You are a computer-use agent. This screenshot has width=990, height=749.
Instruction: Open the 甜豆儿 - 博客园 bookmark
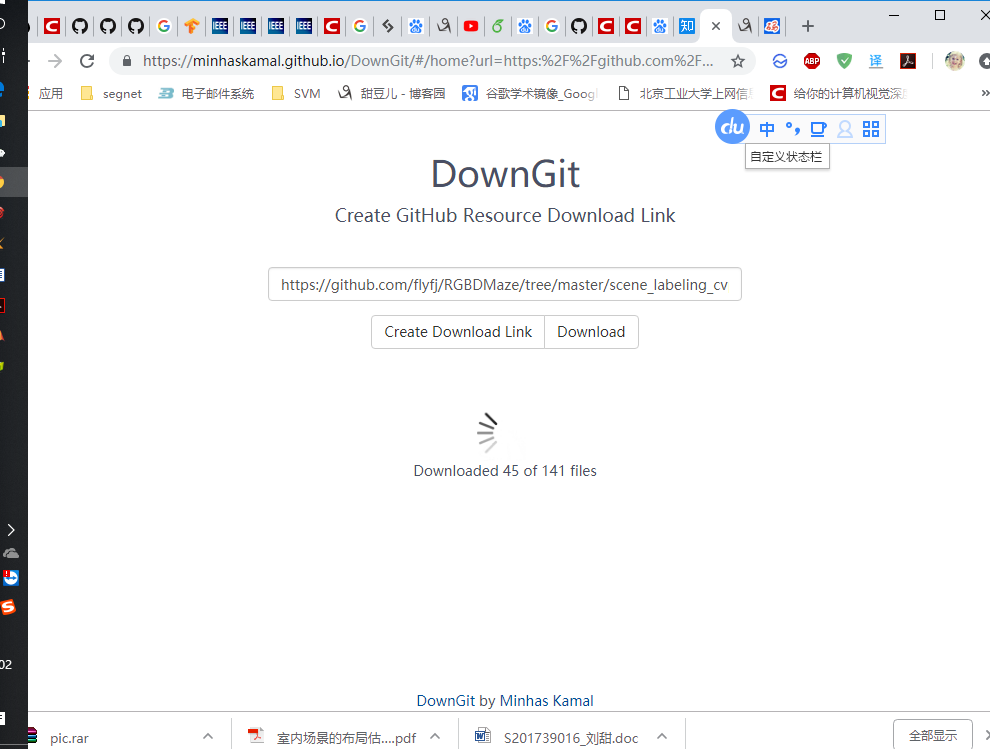pyautogui.click(x=391, y=93)
